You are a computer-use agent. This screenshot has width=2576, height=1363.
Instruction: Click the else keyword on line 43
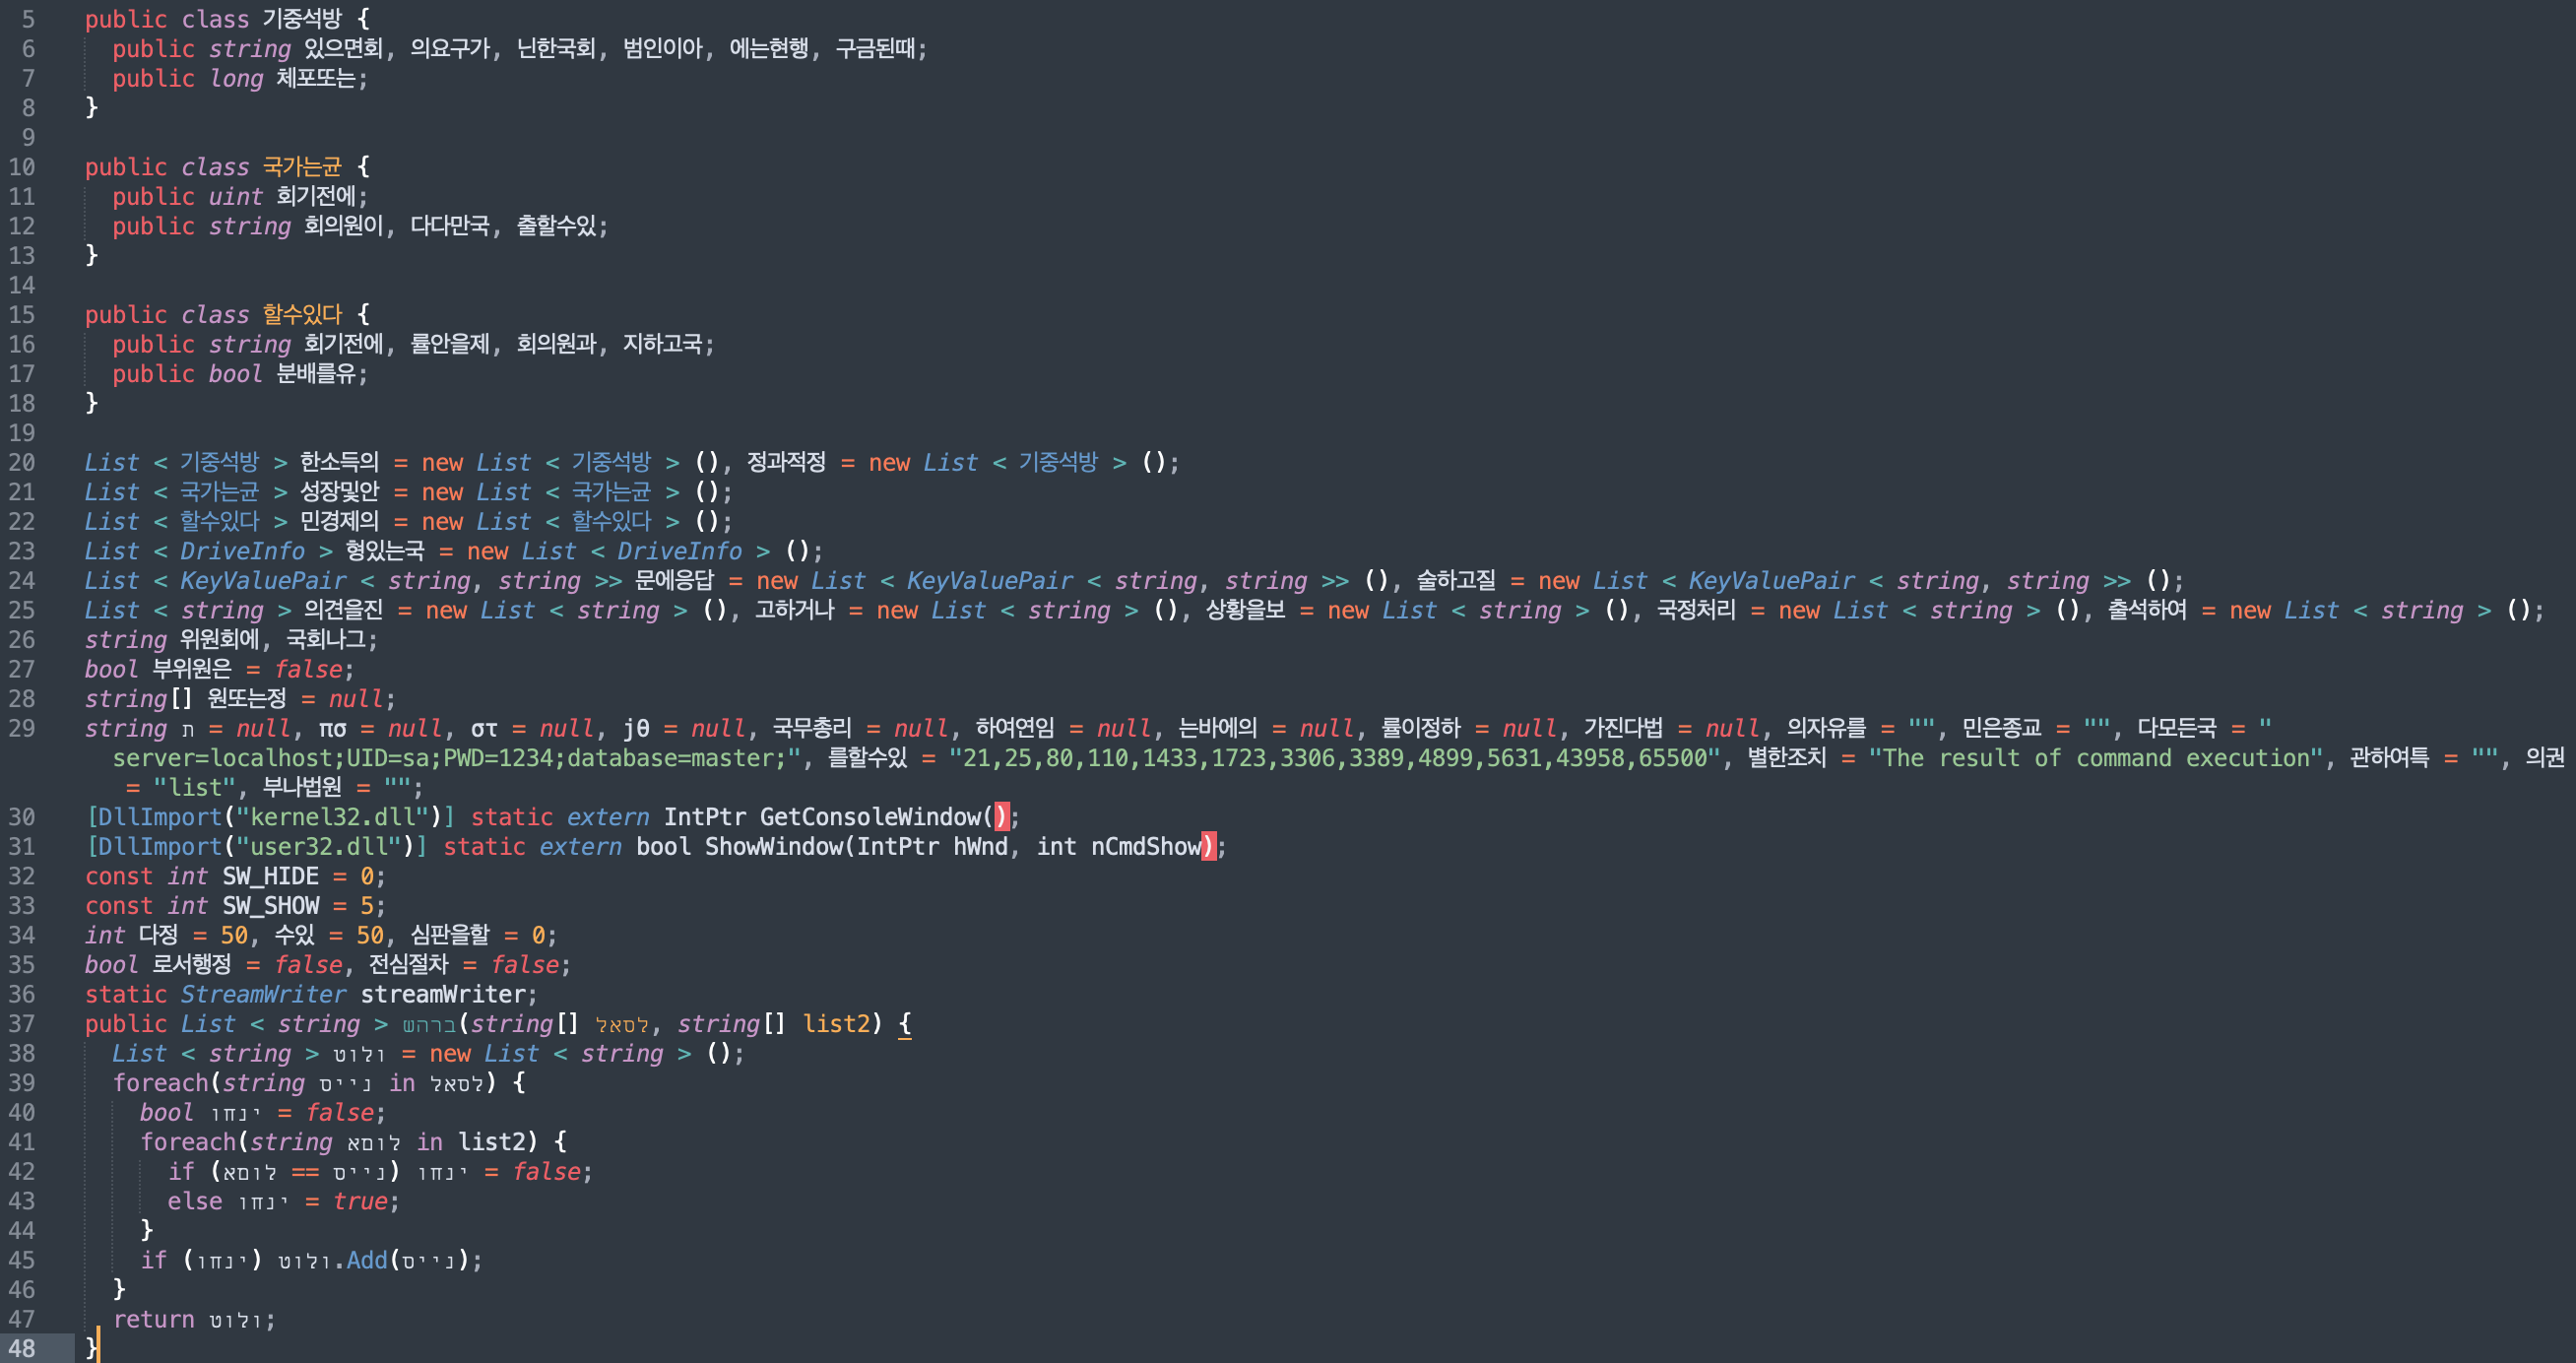click(x=194, y=1201)
